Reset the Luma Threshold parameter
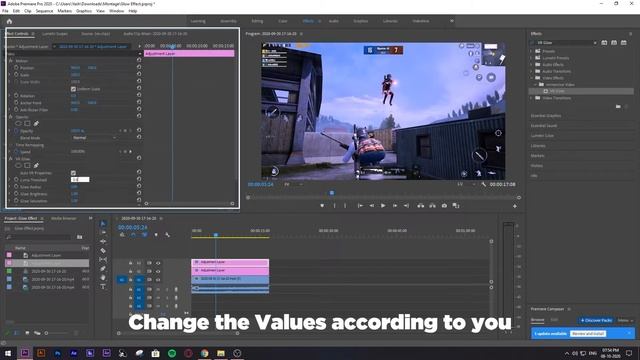Viewport: 640px width, 360px height. tap(139, 179)
